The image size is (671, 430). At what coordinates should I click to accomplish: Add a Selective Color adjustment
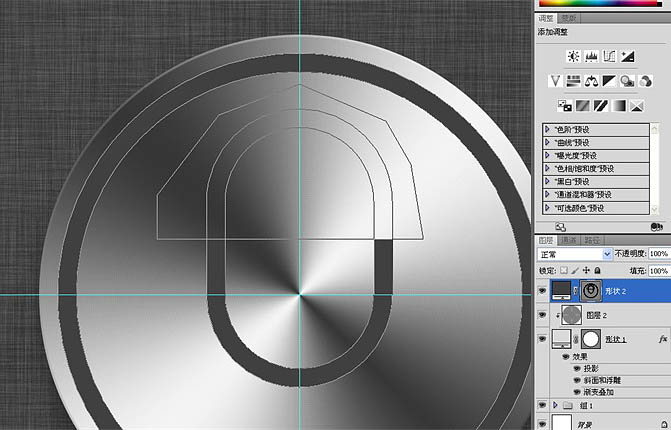tap(637, 106)
